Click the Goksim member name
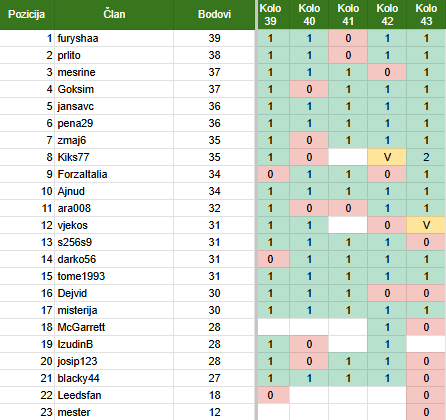The width and height of the screenshot is (446, 420). (x=76, y=89)
